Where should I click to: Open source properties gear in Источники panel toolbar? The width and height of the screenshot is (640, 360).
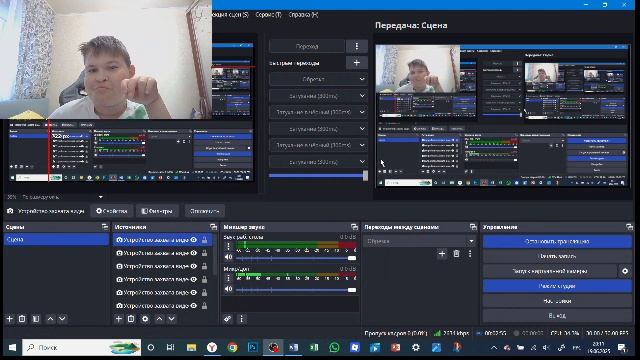pos(145,319)
